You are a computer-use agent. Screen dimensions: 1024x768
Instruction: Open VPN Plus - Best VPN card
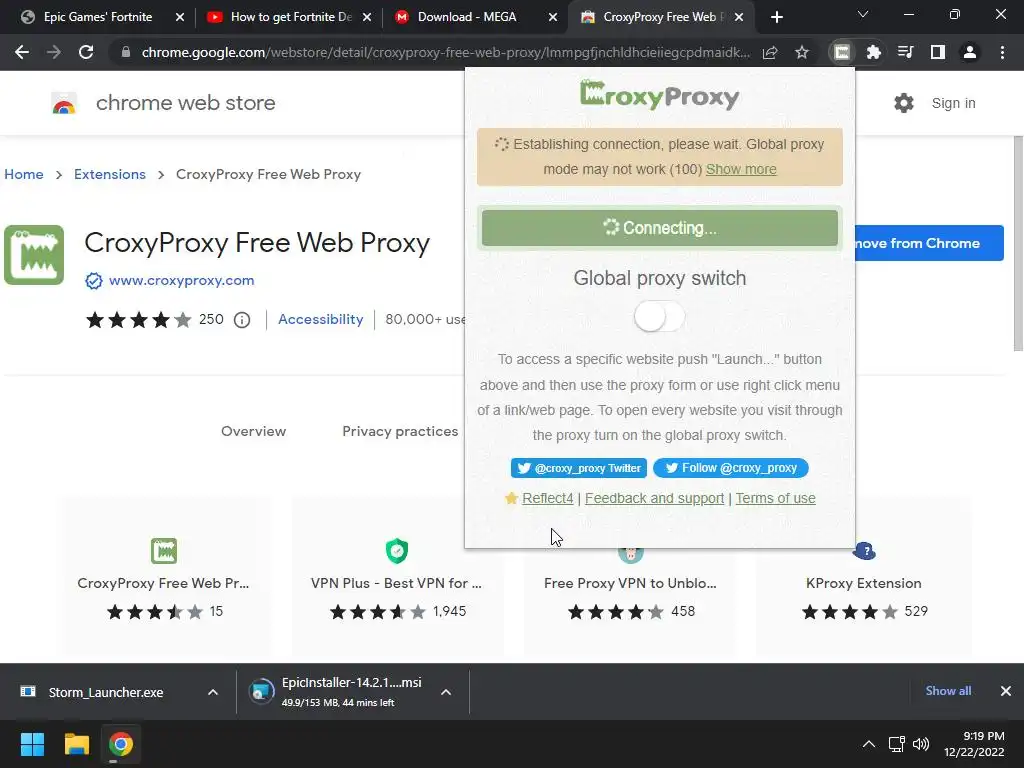click(x=396, y=577)
